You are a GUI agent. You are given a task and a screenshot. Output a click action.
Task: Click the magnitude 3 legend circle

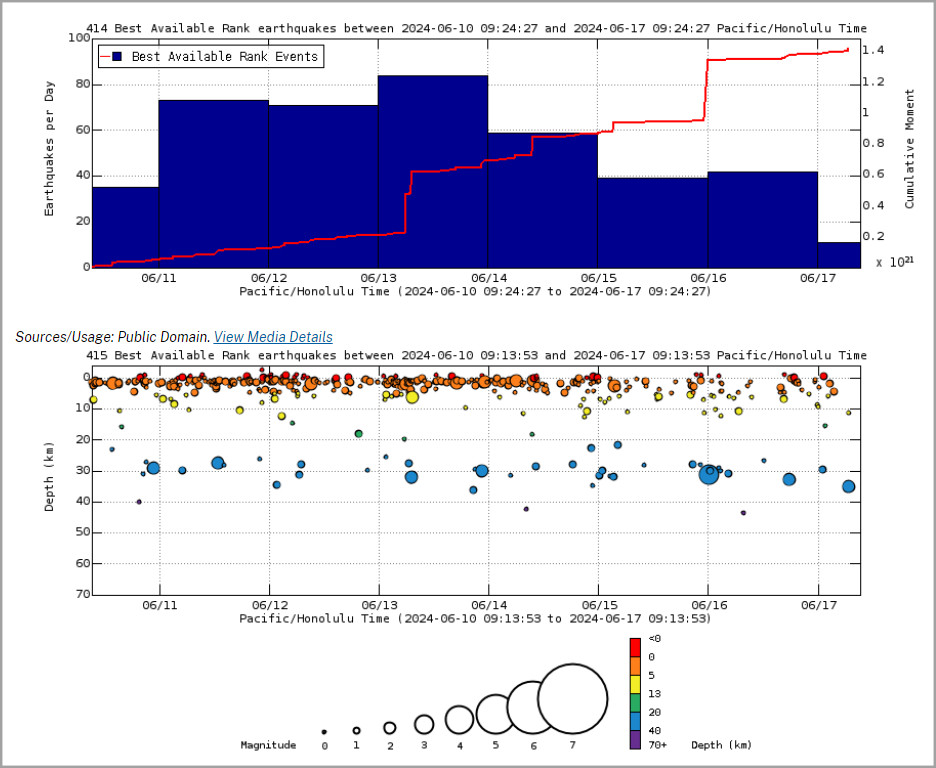click(x=424, y=724)
